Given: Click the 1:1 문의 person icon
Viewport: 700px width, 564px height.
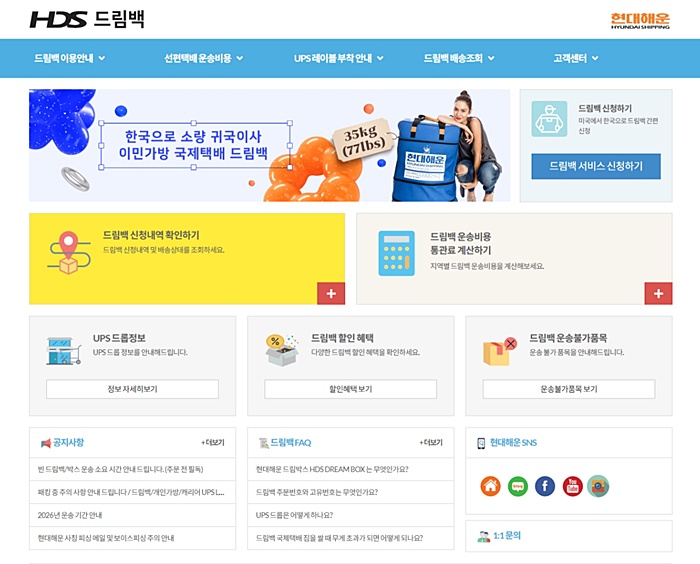Looking at the screenshot, I should (483, 536).
